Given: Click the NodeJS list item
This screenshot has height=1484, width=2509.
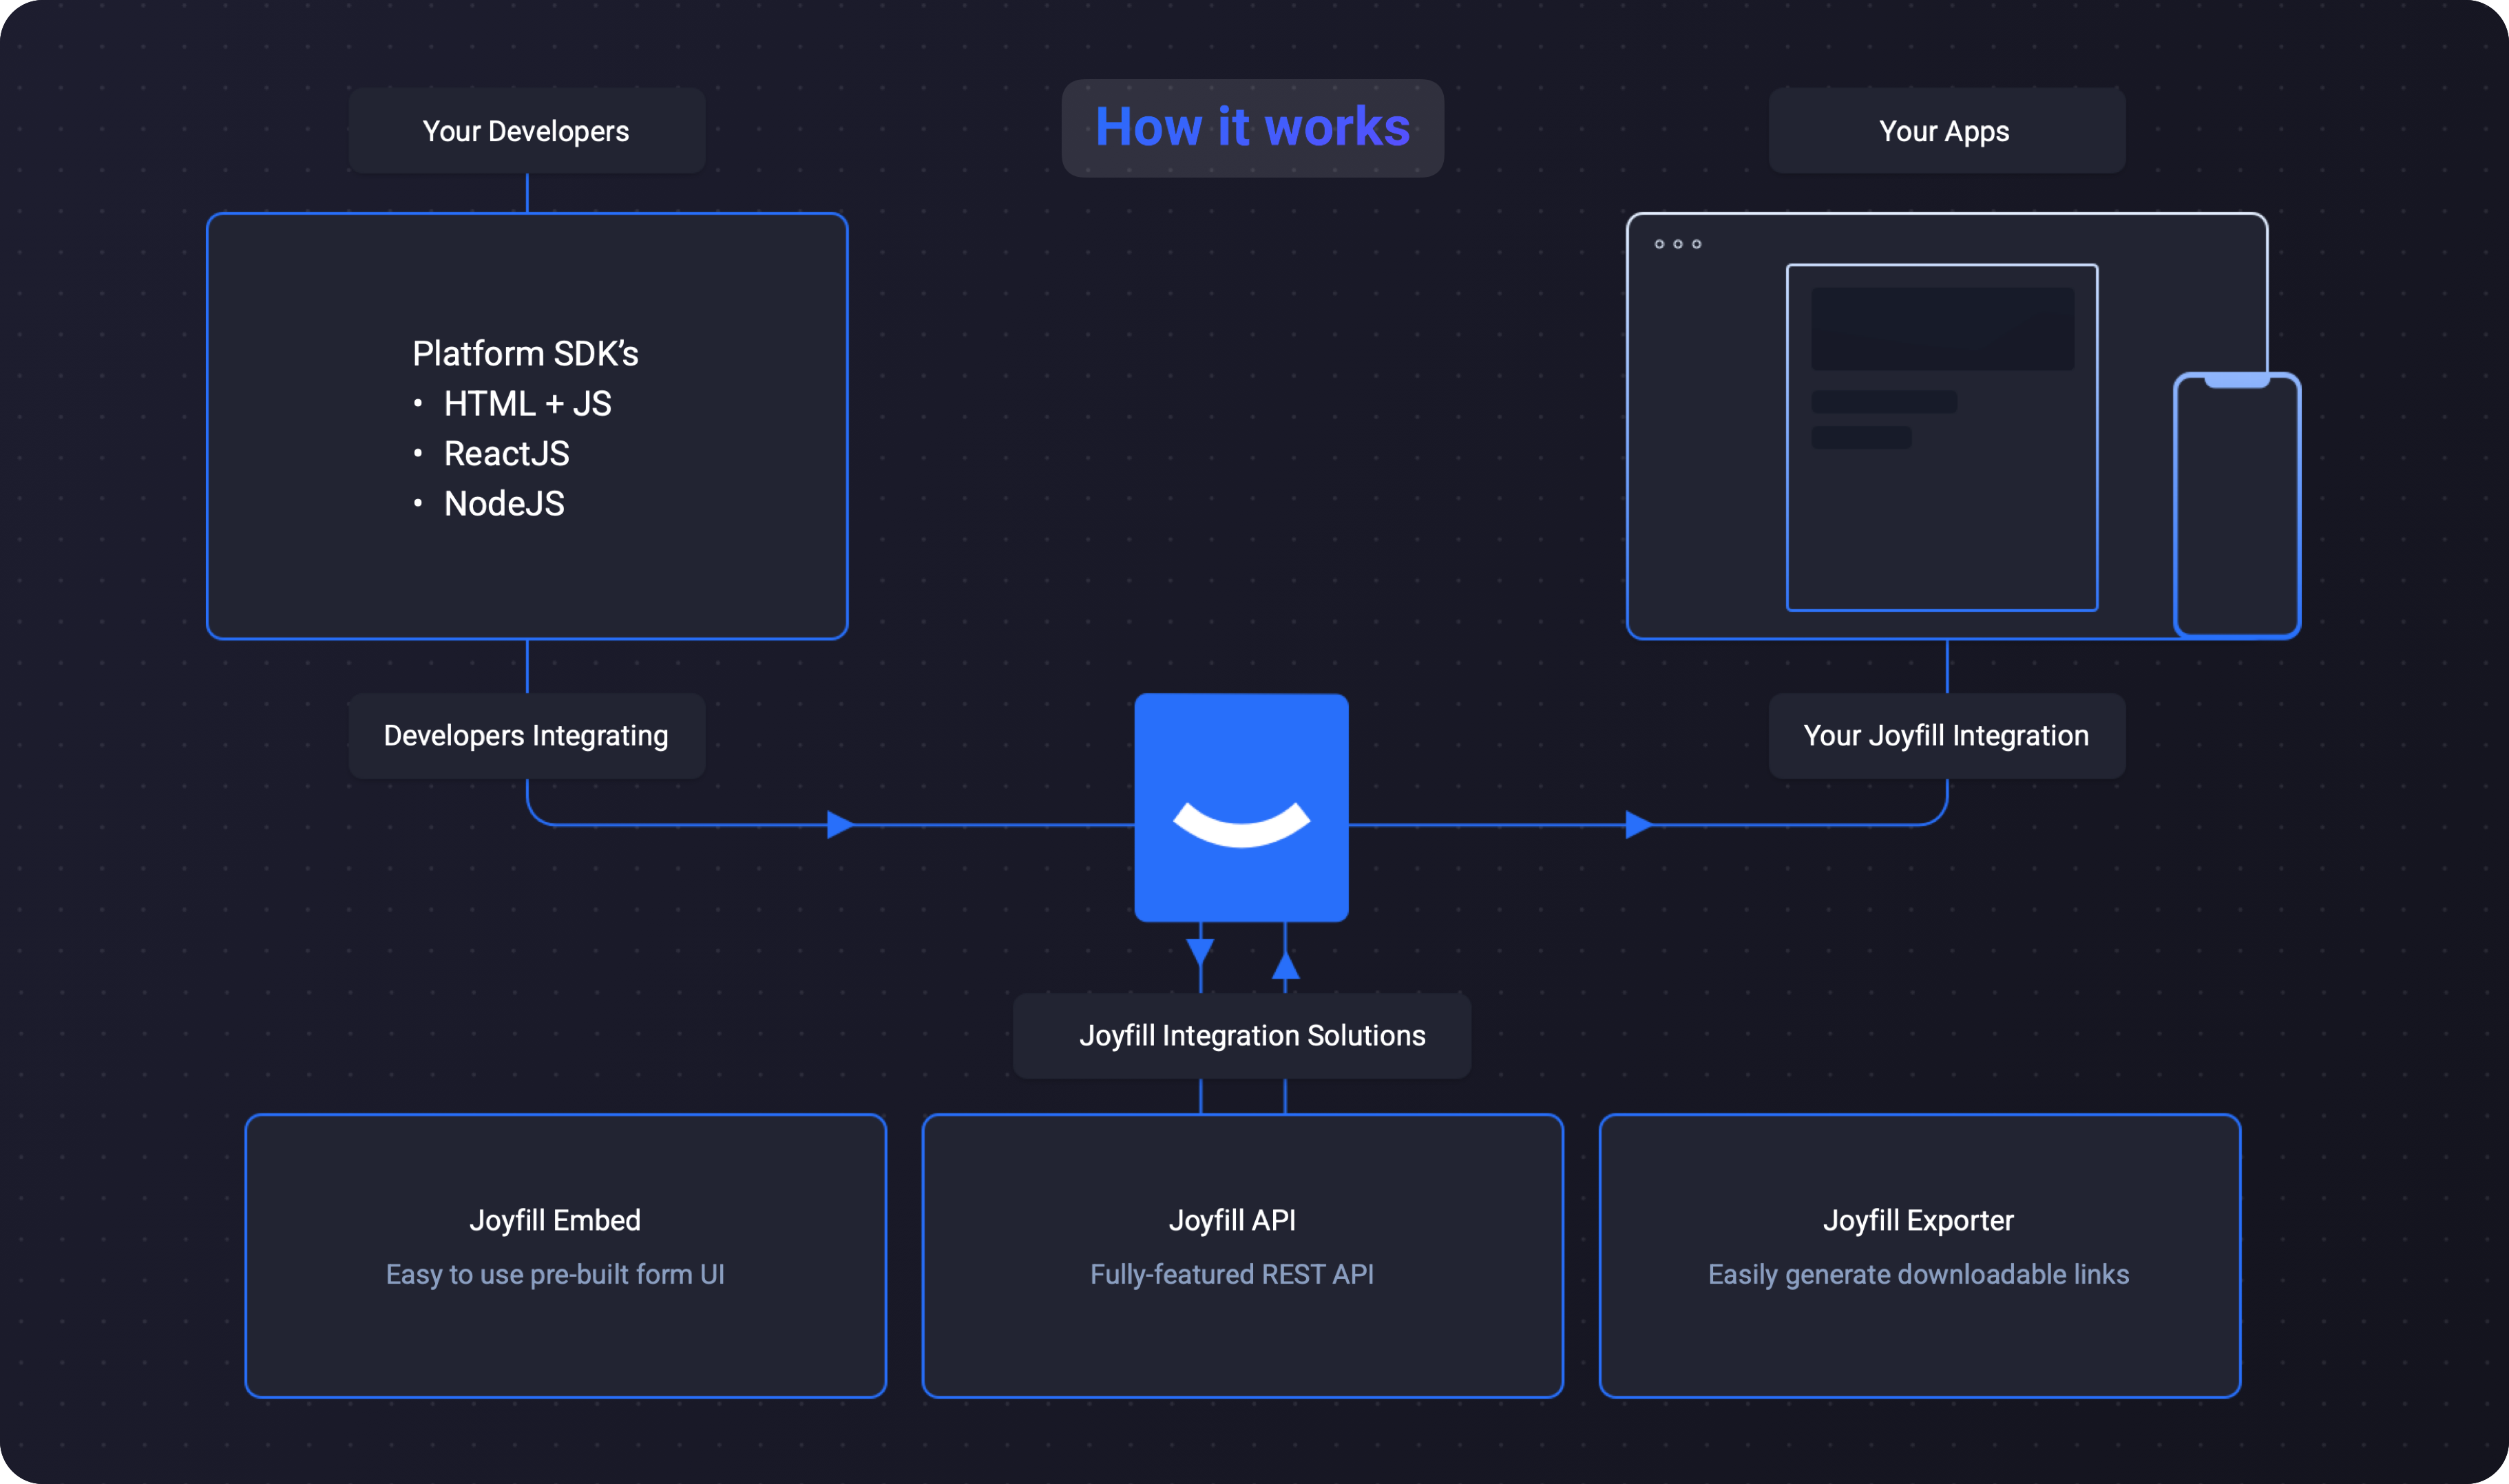Looking at the screenshot, I should (504, 504).
